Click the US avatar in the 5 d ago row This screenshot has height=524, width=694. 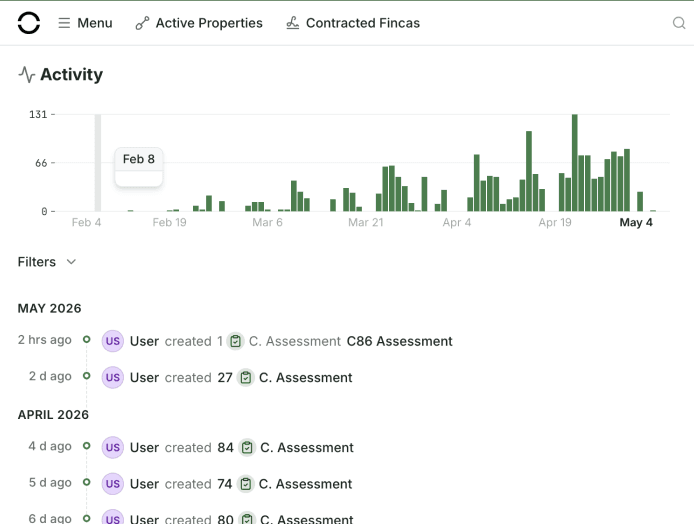[113, 484]
